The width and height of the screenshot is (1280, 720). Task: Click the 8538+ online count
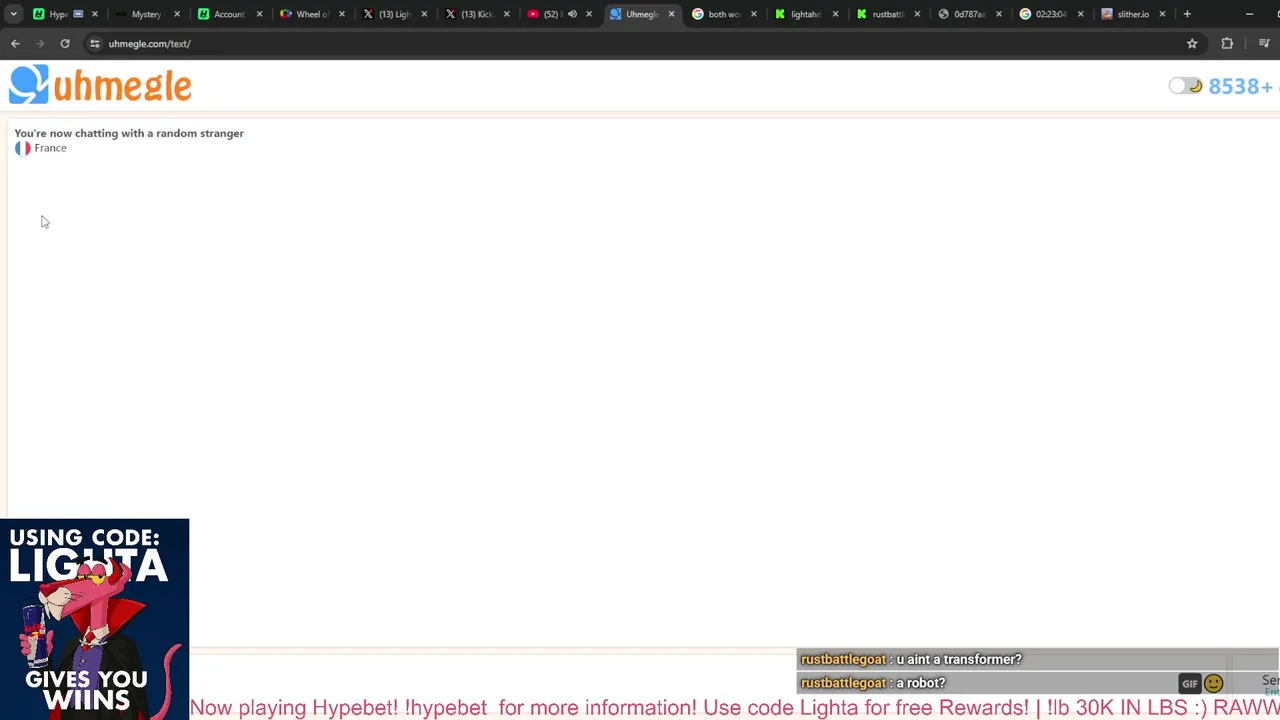1242,87
